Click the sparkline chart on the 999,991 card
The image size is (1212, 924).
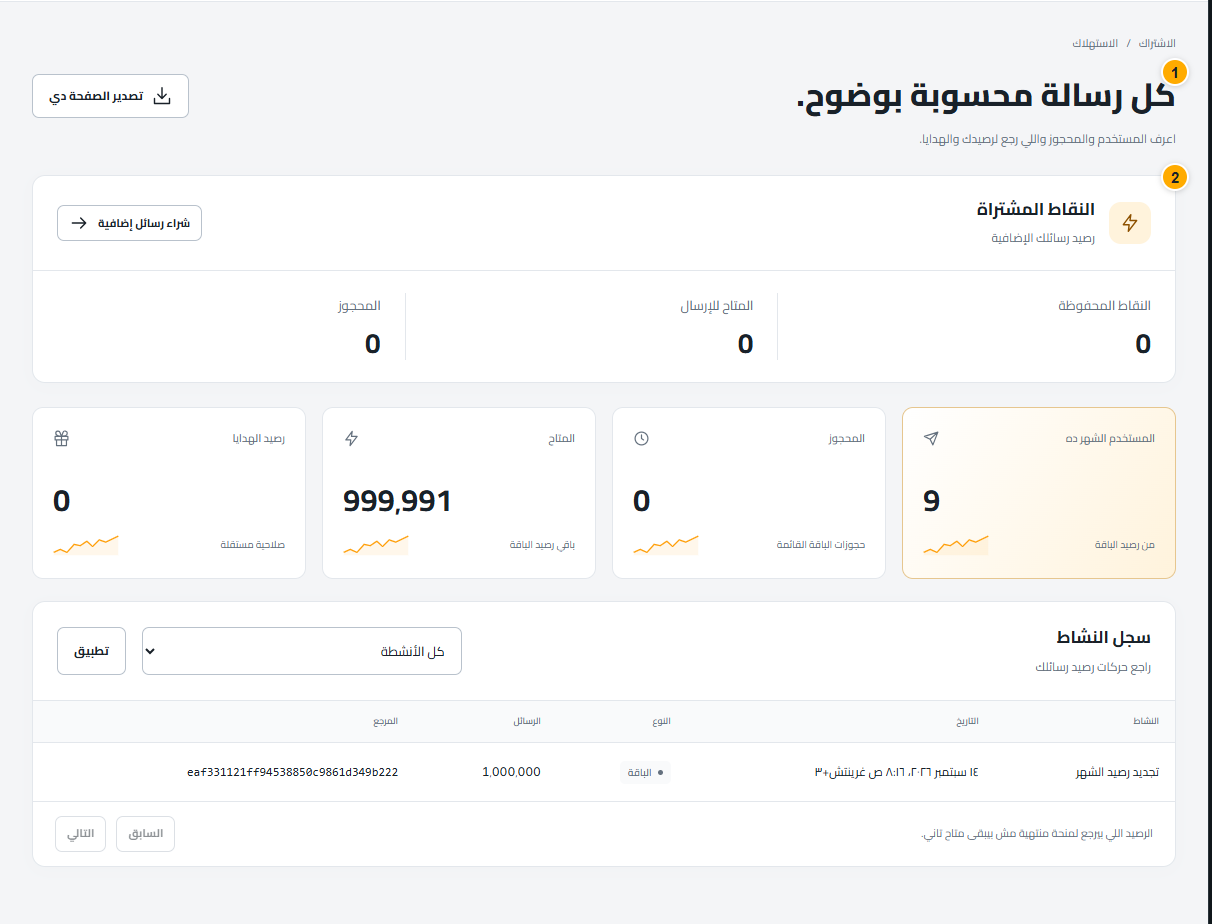(x=376, y=545)
